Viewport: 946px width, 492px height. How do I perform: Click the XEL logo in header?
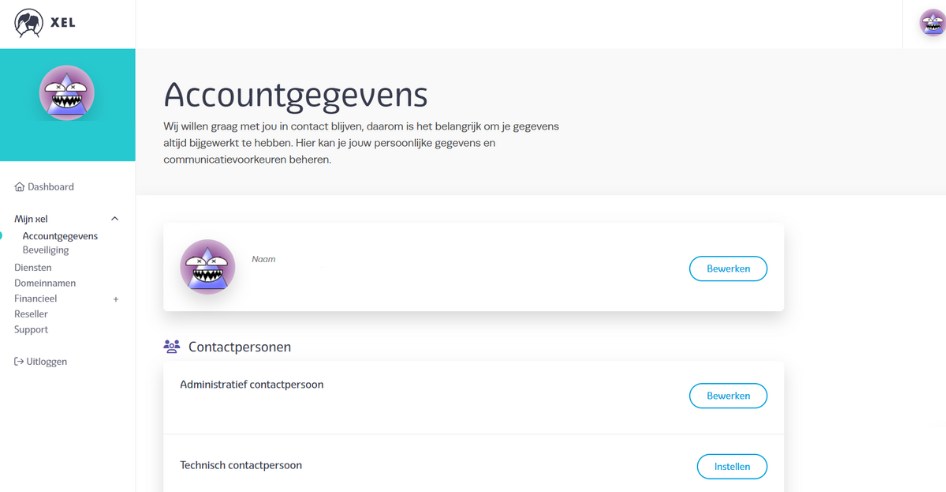[x=45, y=23]
